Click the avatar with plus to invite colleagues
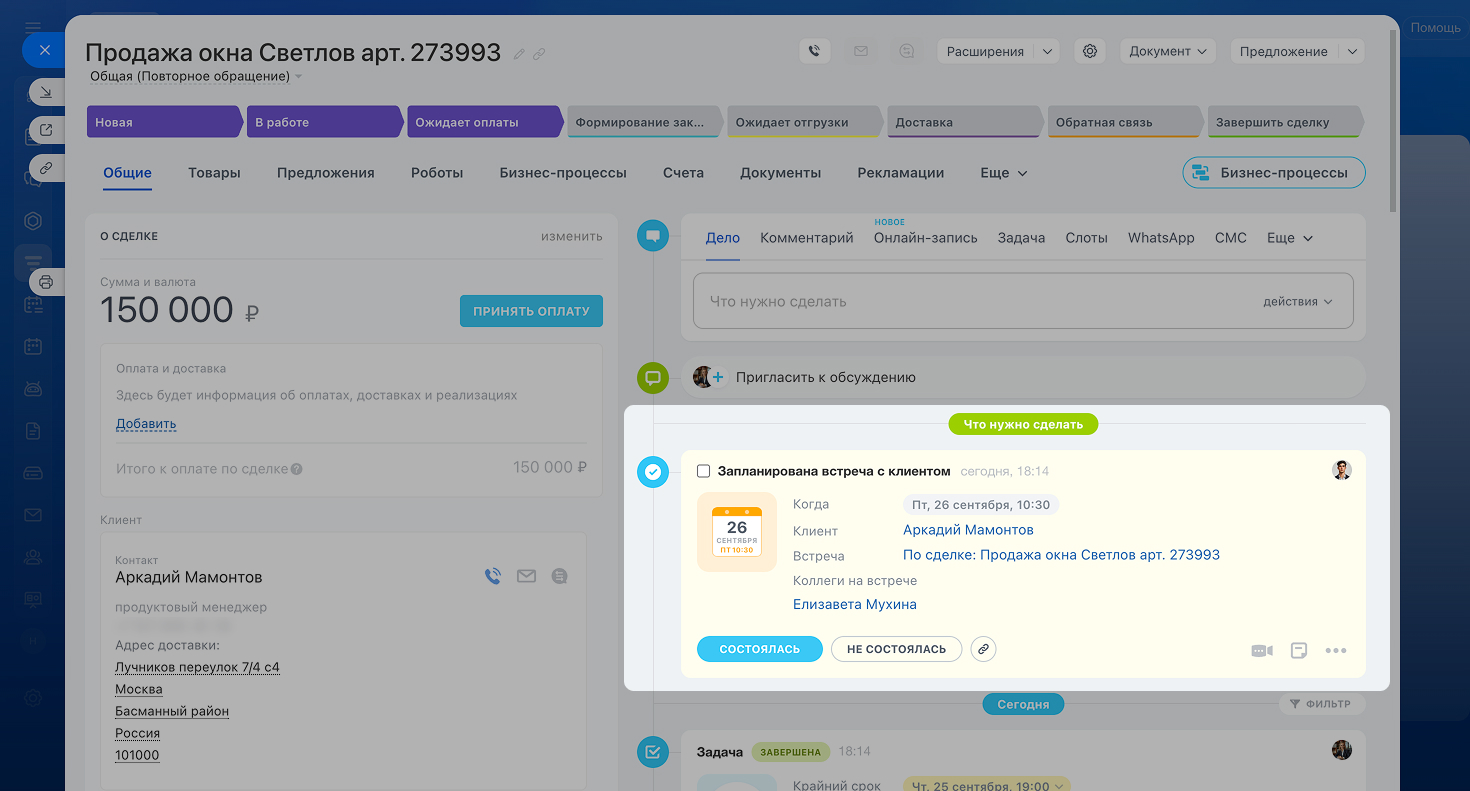 pyautogui.click(x=708, y=377)
